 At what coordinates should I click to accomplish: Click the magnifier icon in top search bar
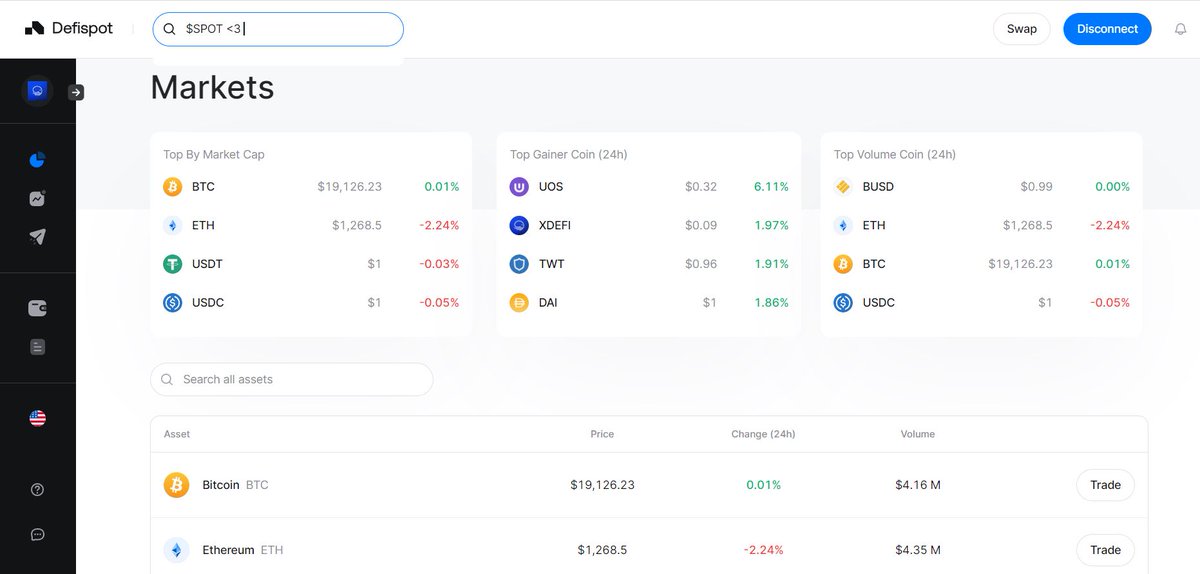pyautogui.click(x=170, y=29)
